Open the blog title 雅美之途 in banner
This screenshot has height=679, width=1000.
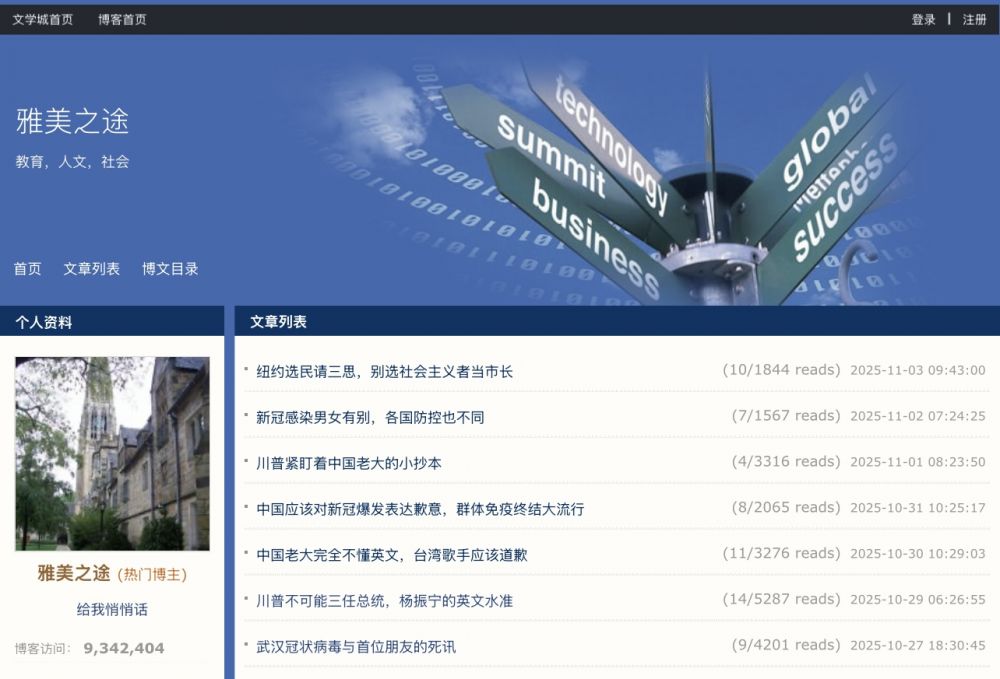(x=72, y=121)
